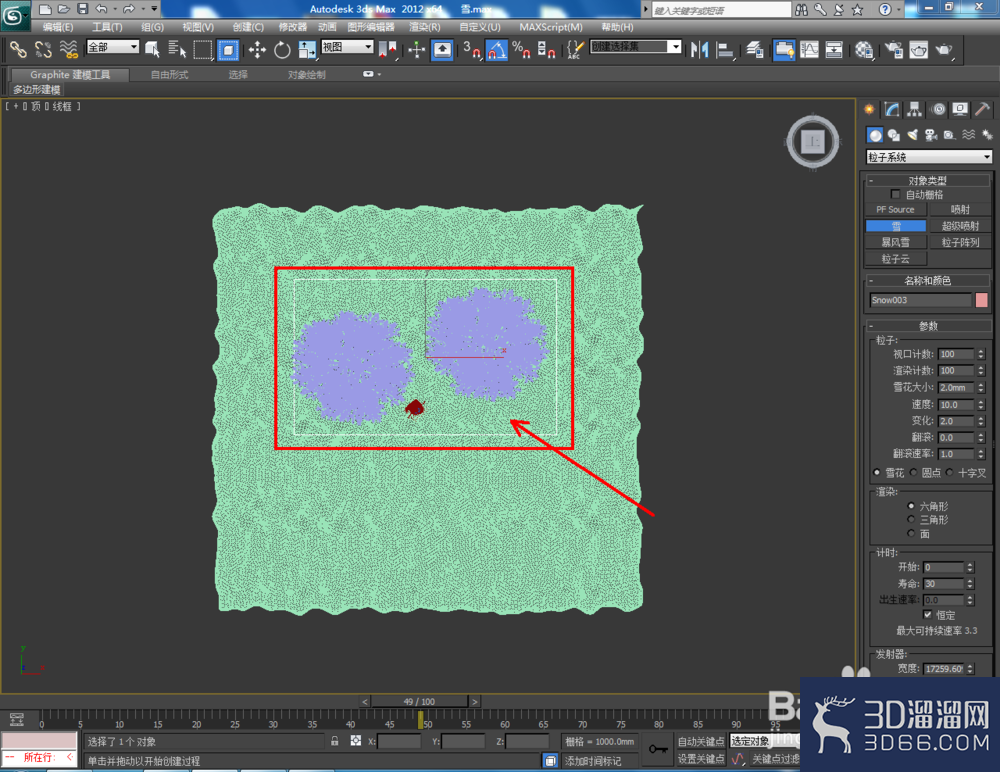This screenshot has height=772, width=1000.
Task: Select the 六角形 render option
Action: tap(911, 506)
